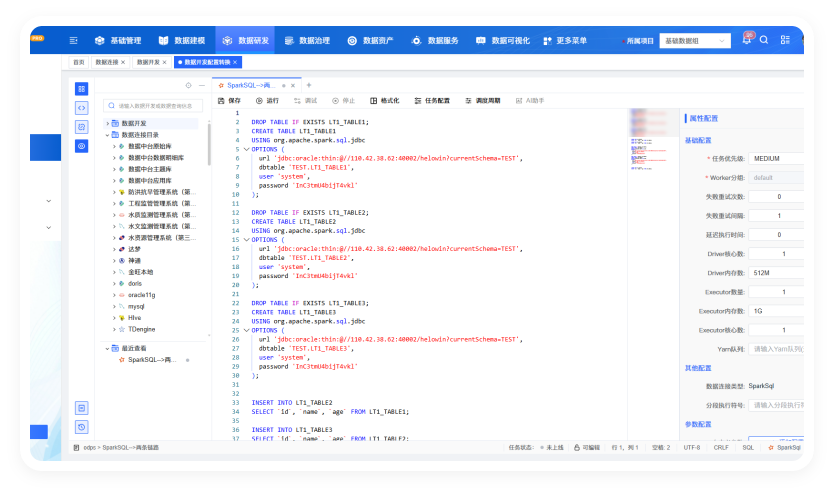This screenshot has height=495, width=834.
Task: Close the 数据连接 page tab
Action: click(x=123, y=62)
